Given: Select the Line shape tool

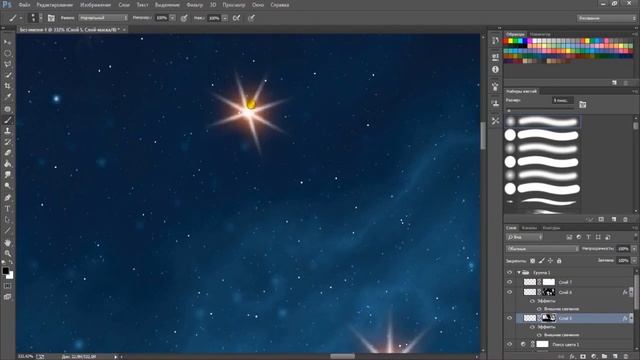Looking at the screenshot, I should (7, 231).
